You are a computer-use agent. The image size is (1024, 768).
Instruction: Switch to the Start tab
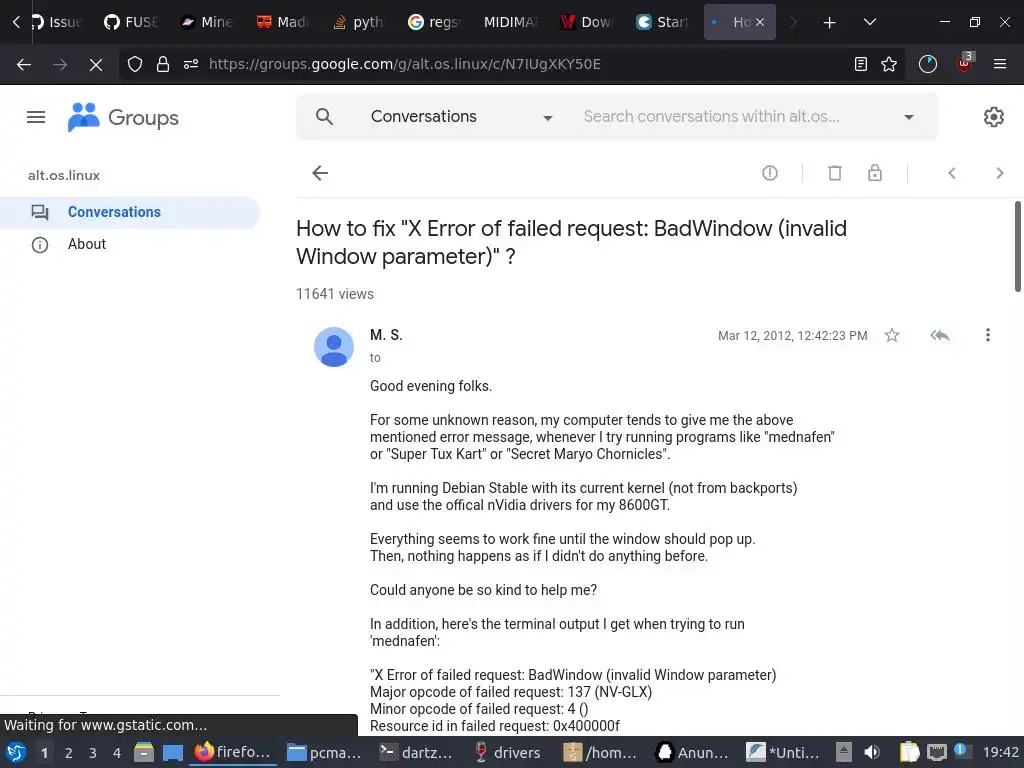click(x=662, y=22)
